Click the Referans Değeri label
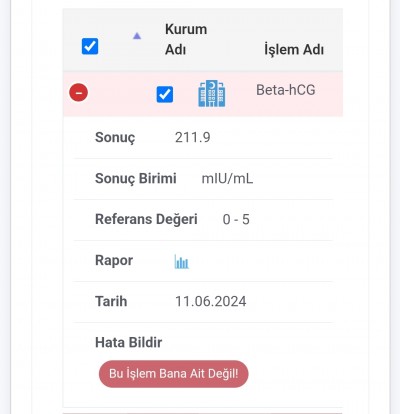400x414 pixels. 146,219
